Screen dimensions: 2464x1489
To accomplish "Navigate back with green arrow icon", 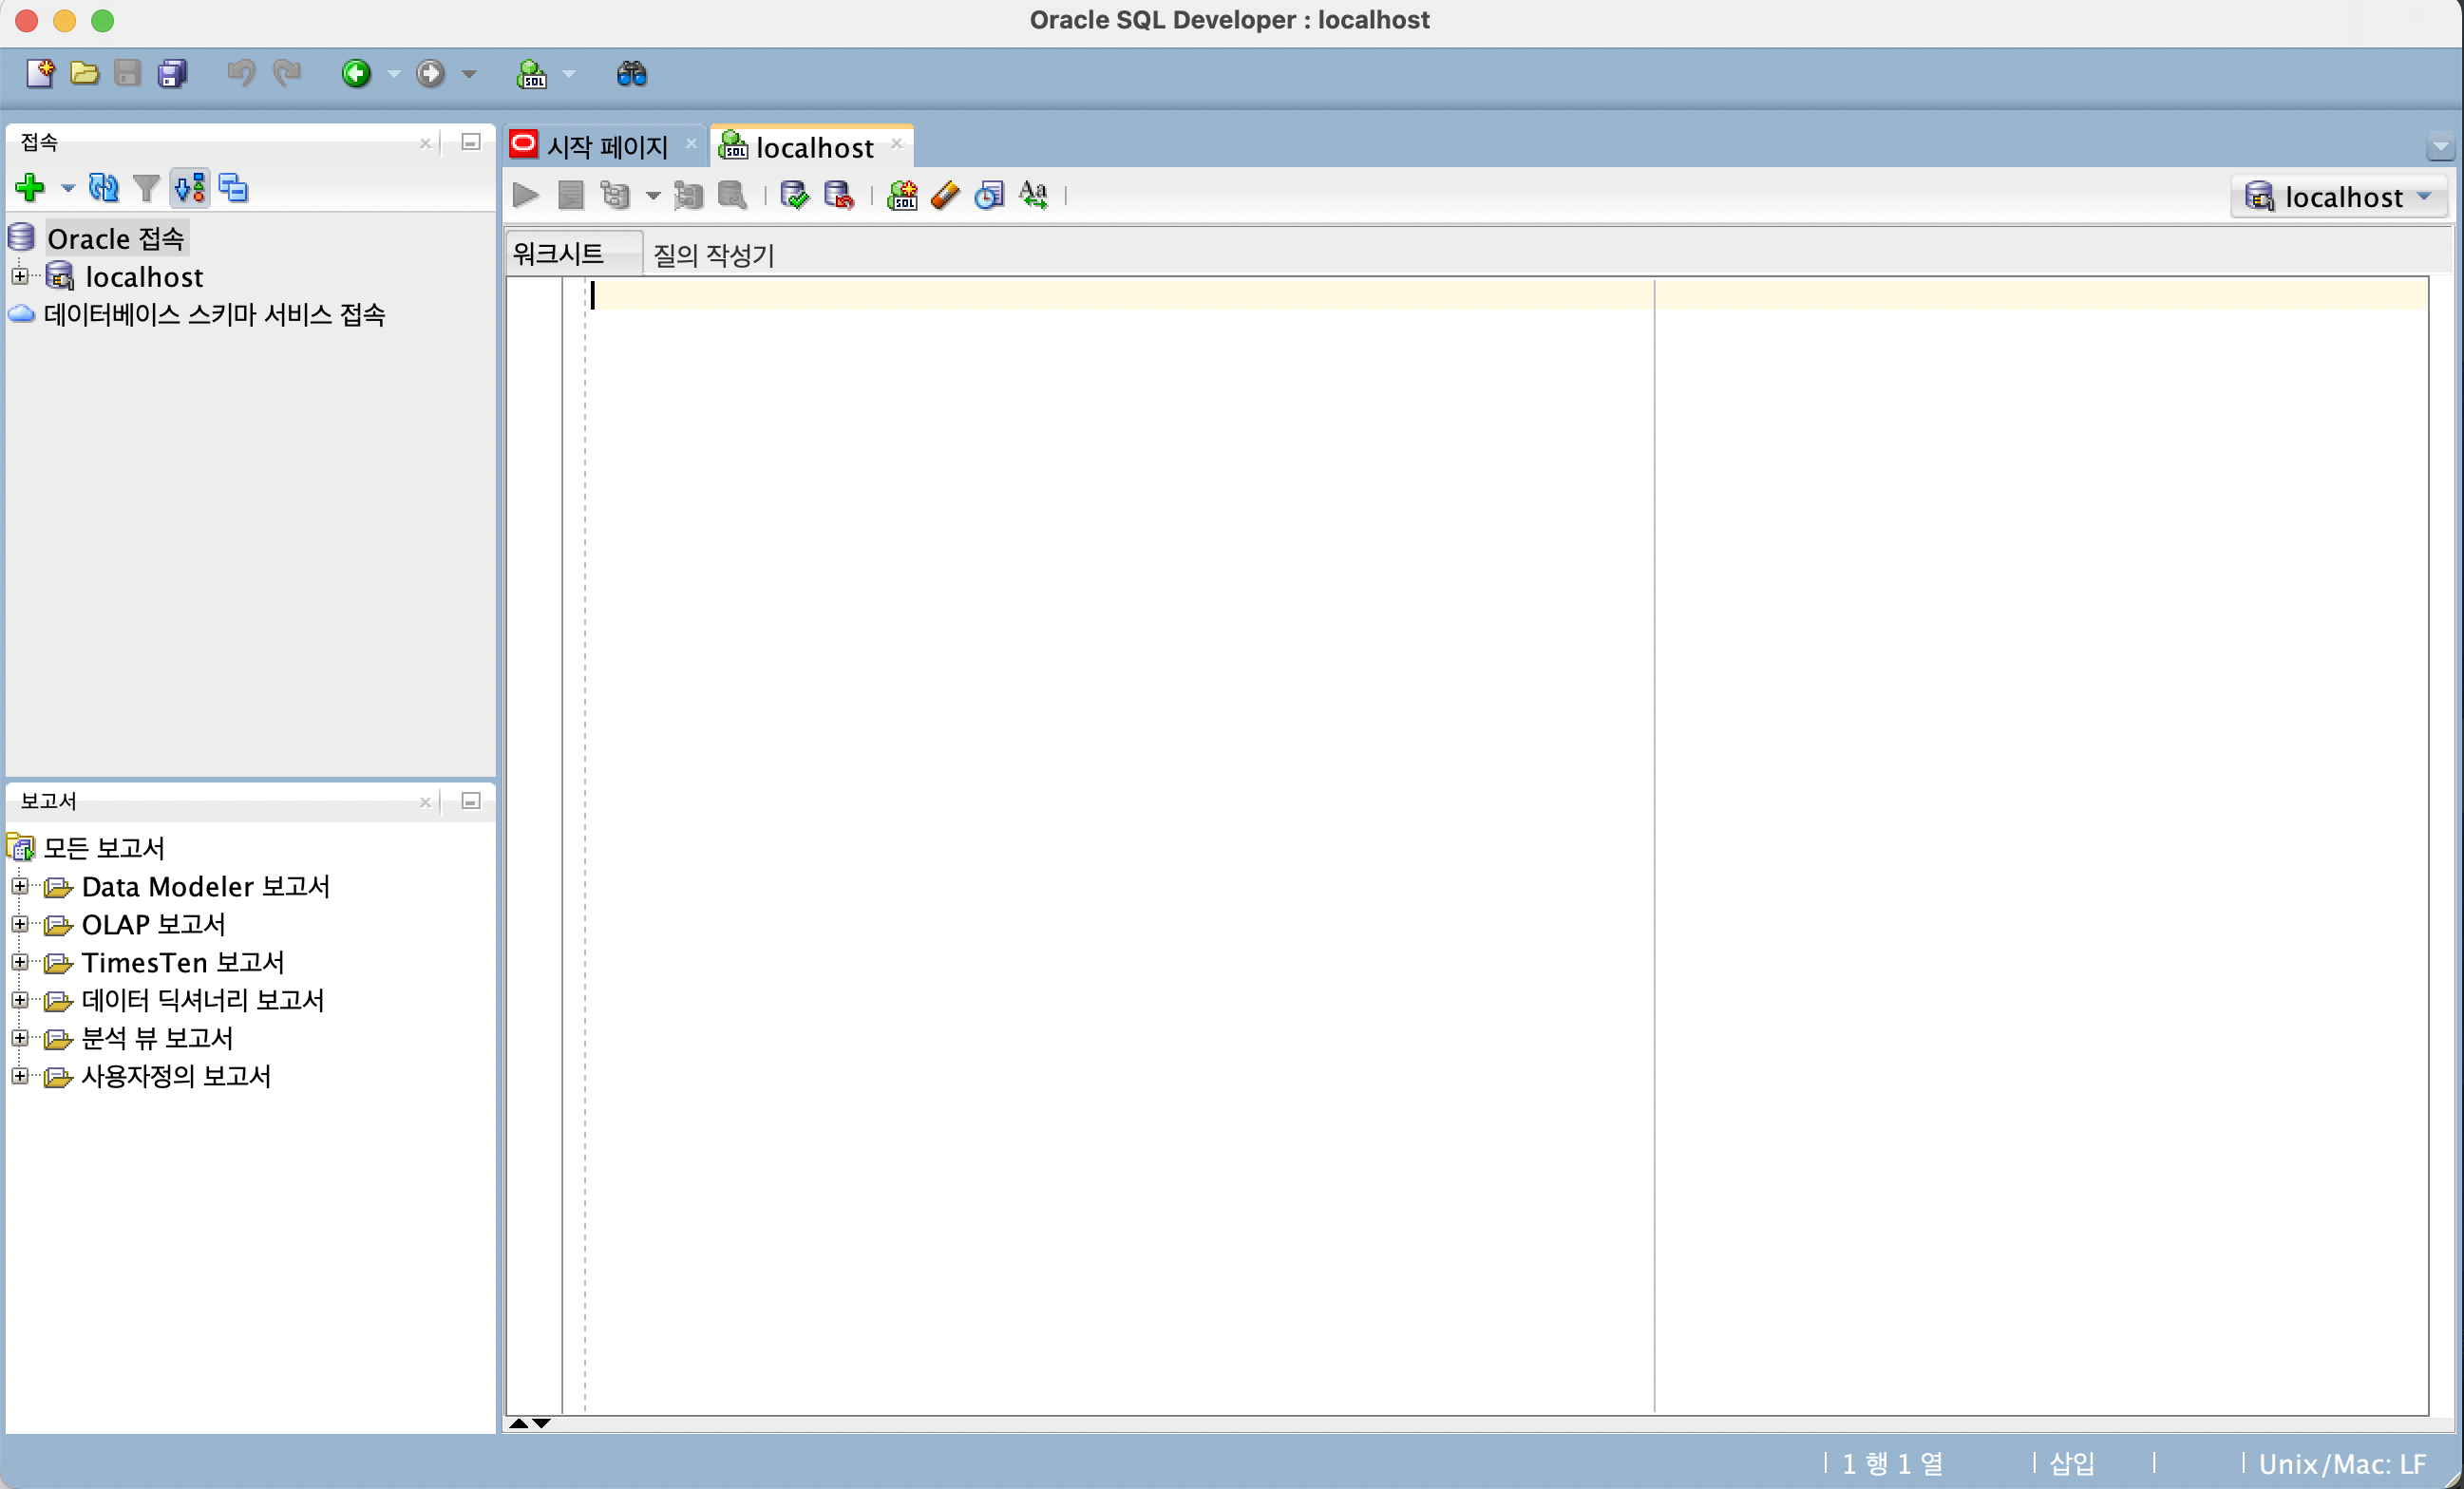I will coord(356,73).
